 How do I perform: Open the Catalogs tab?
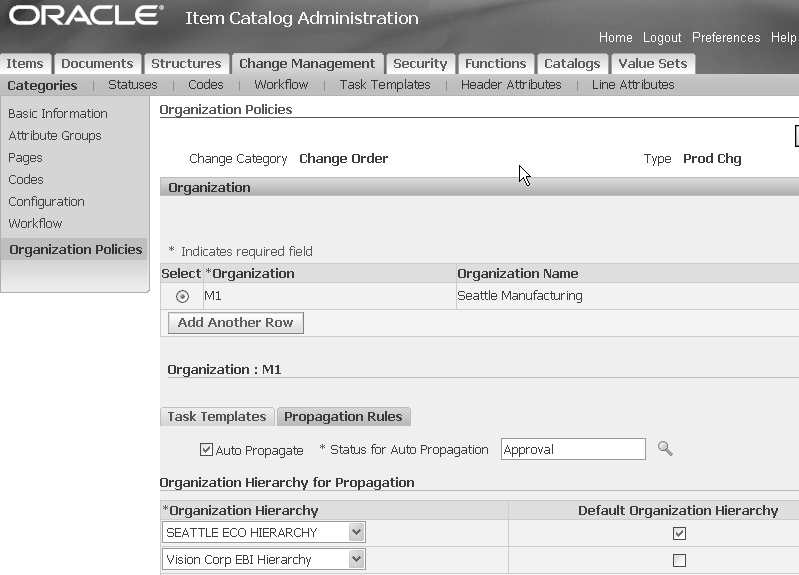[x=572, y=64]
